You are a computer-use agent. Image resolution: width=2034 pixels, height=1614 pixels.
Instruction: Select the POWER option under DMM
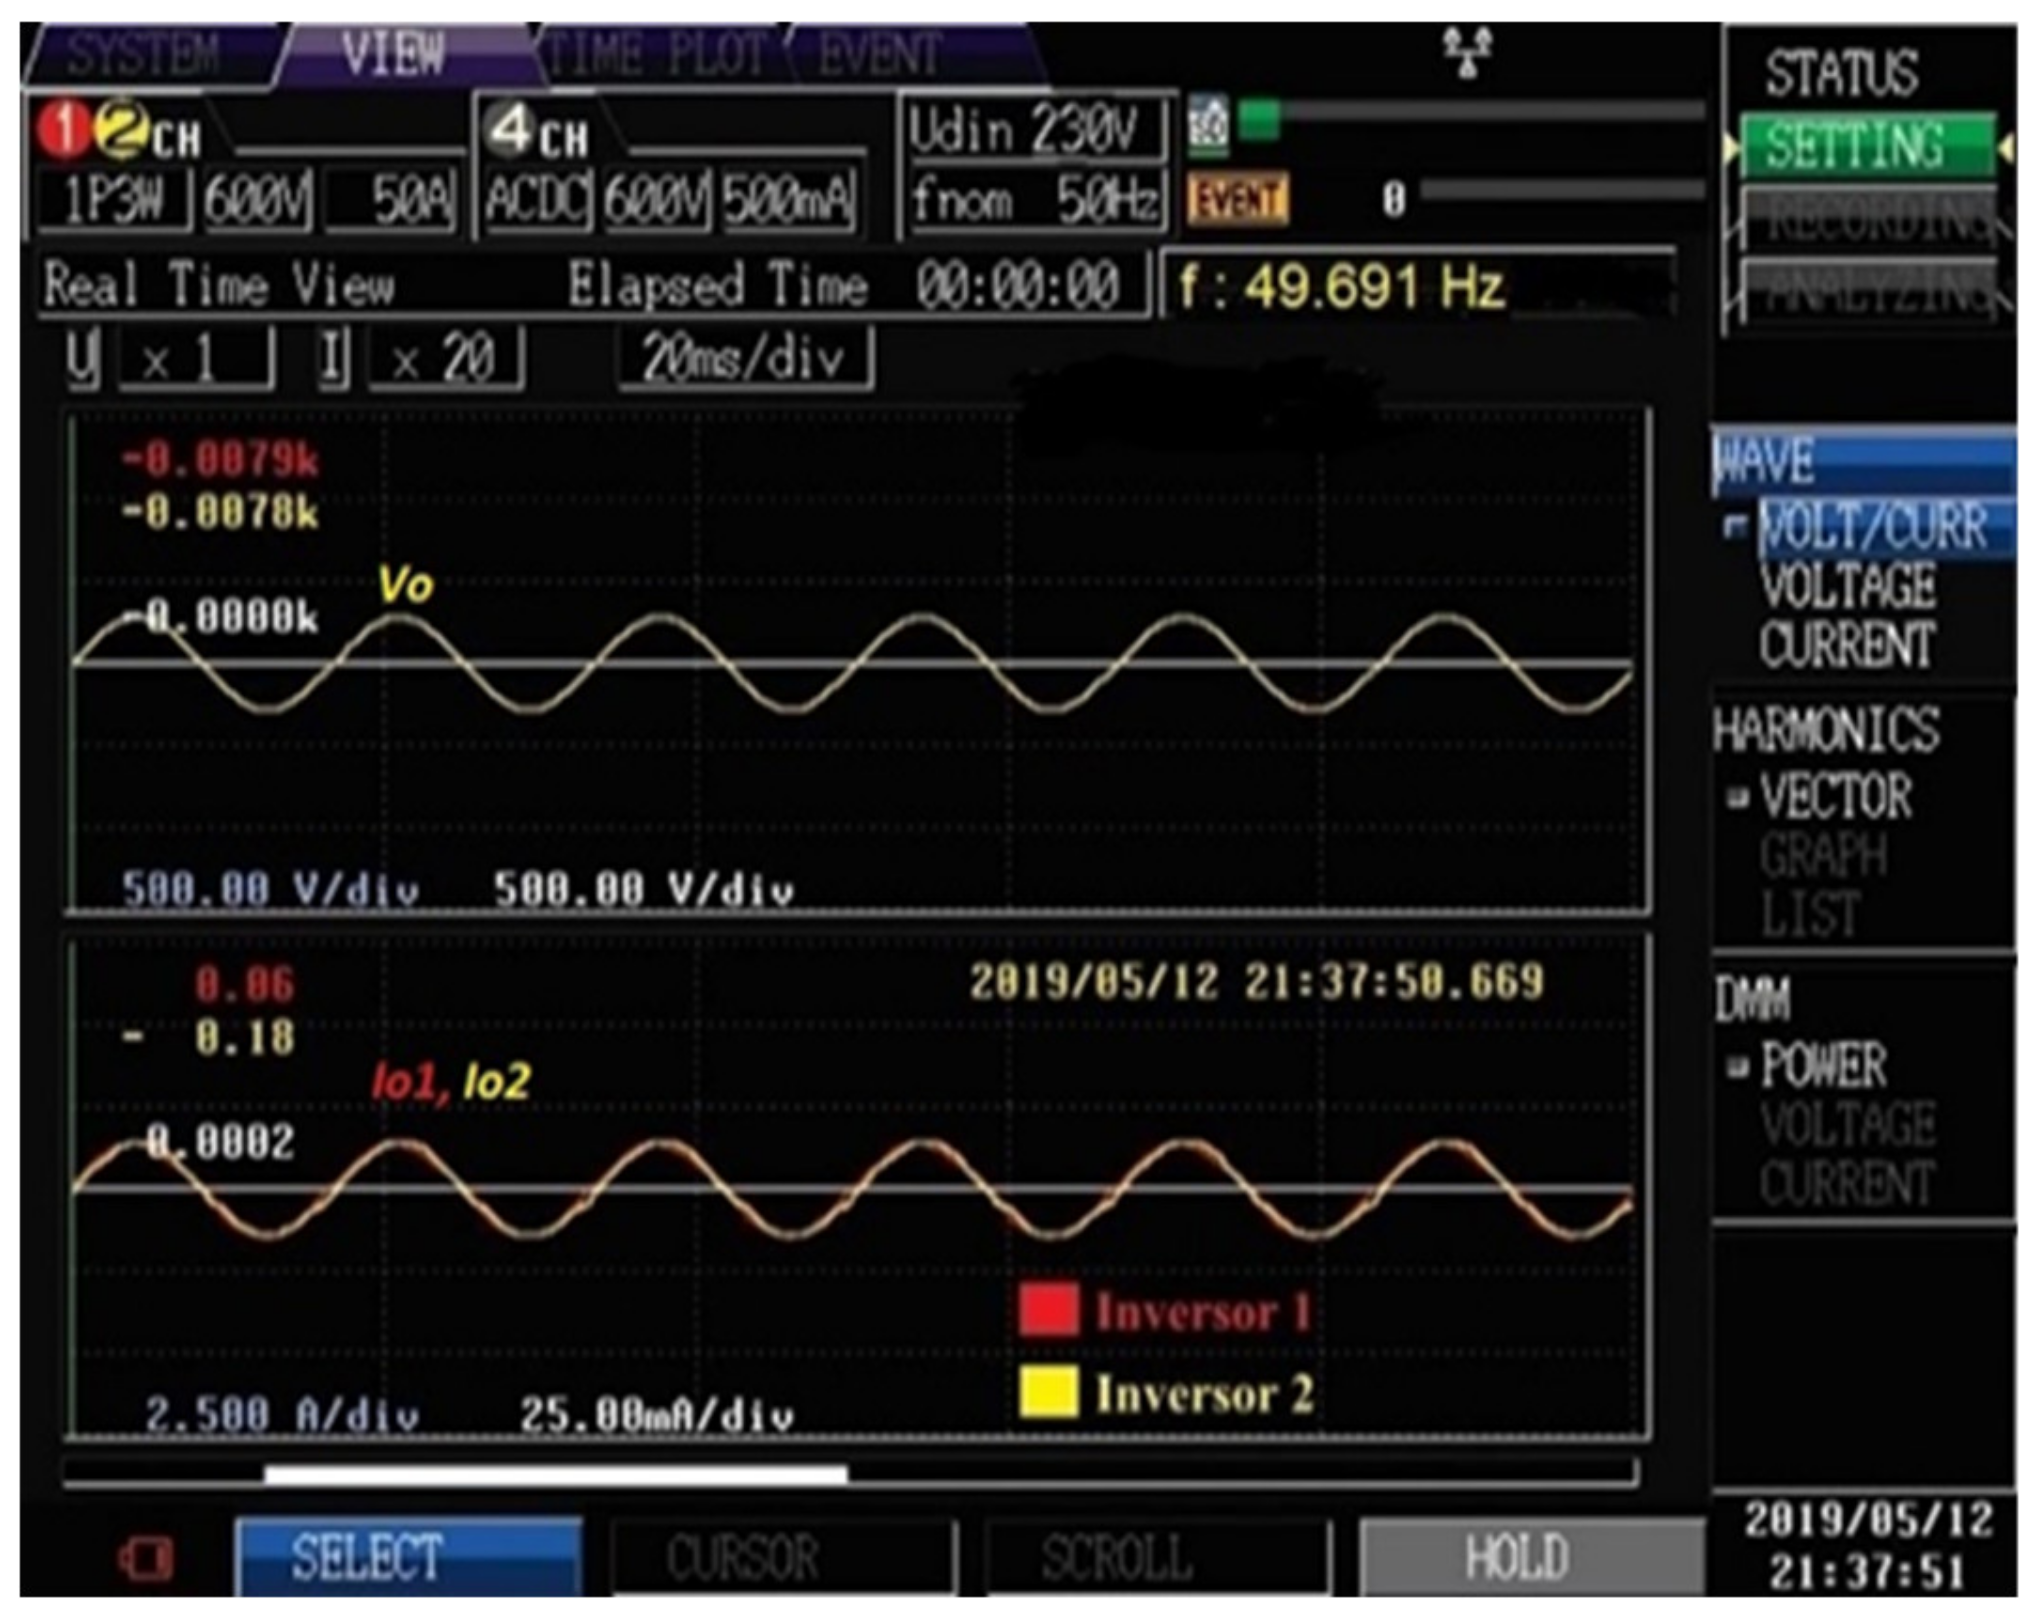[x=1823, y=1065]
